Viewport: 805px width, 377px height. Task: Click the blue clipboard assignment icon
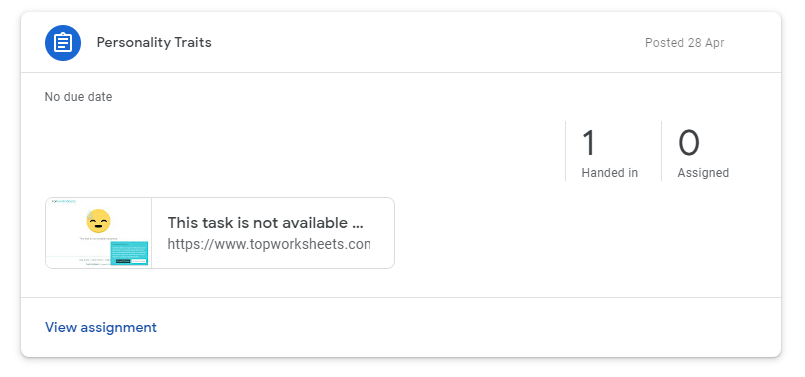63,43
